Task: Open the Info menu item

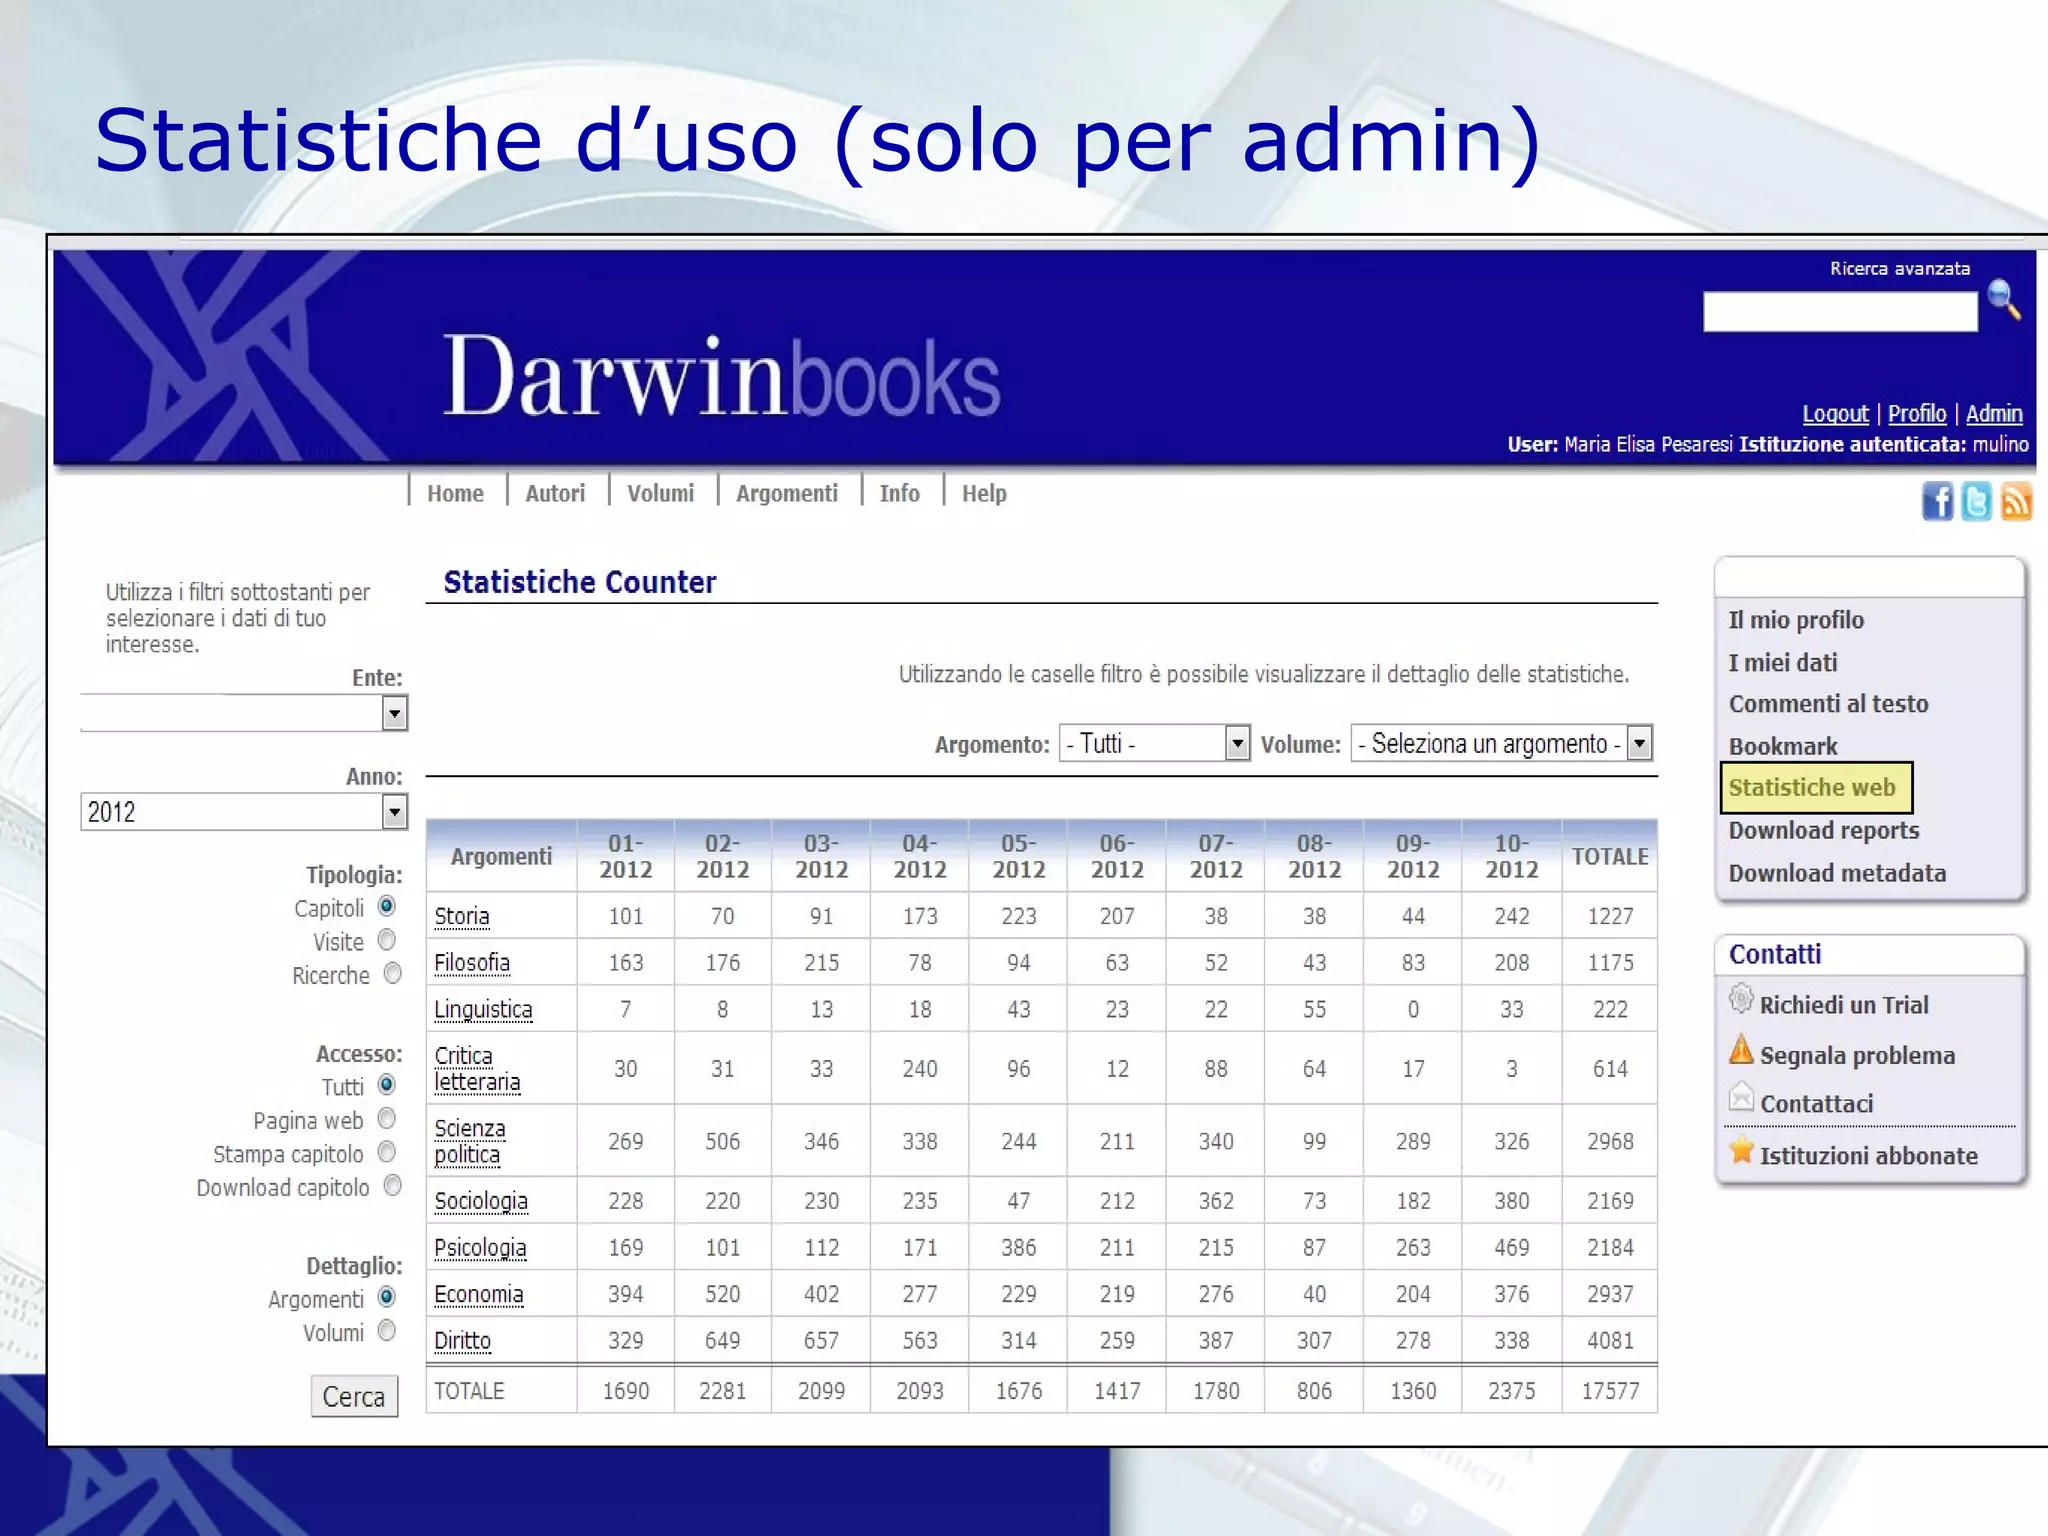Action: point(899,493)
